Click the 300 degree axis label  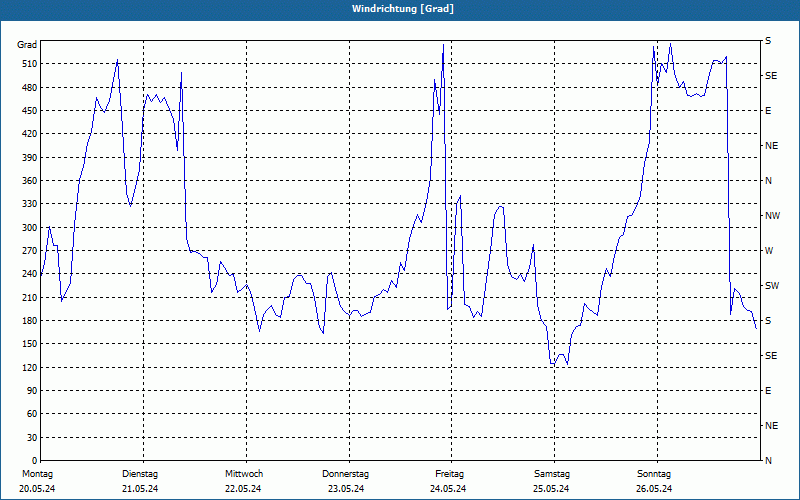tap(30, 227)
